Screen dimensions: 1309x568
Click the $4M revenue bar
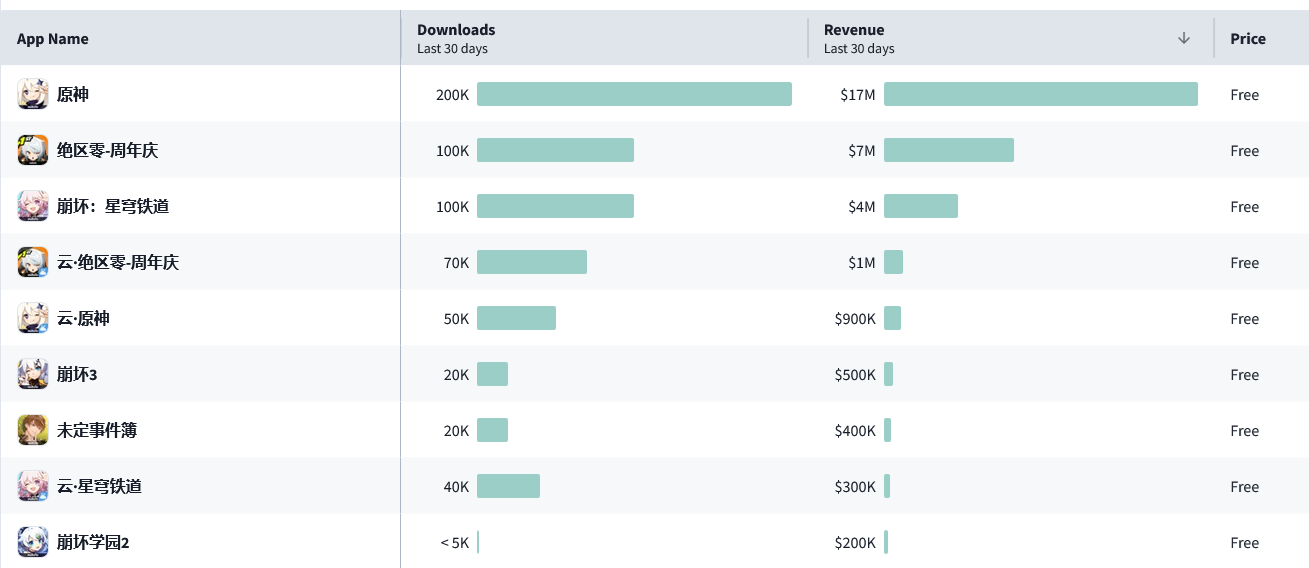tap(921, 206)
